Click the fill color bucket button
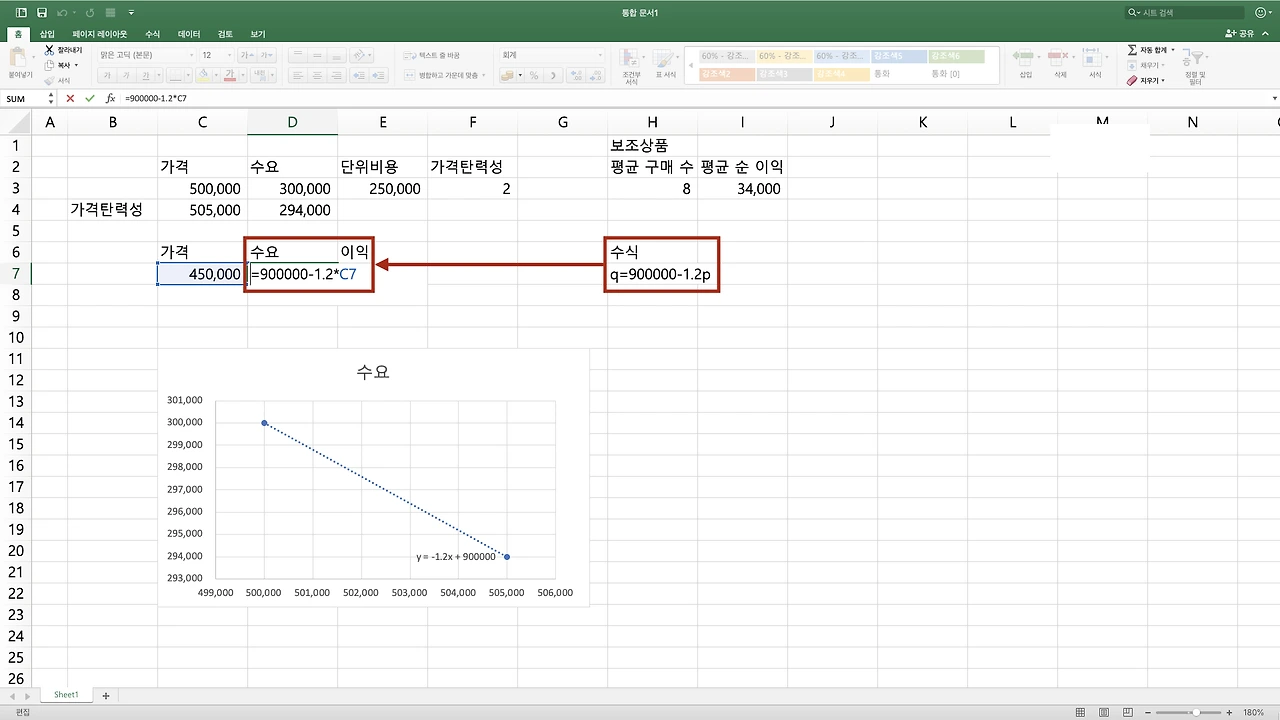 pyautogui.click(x=203, y=75)
